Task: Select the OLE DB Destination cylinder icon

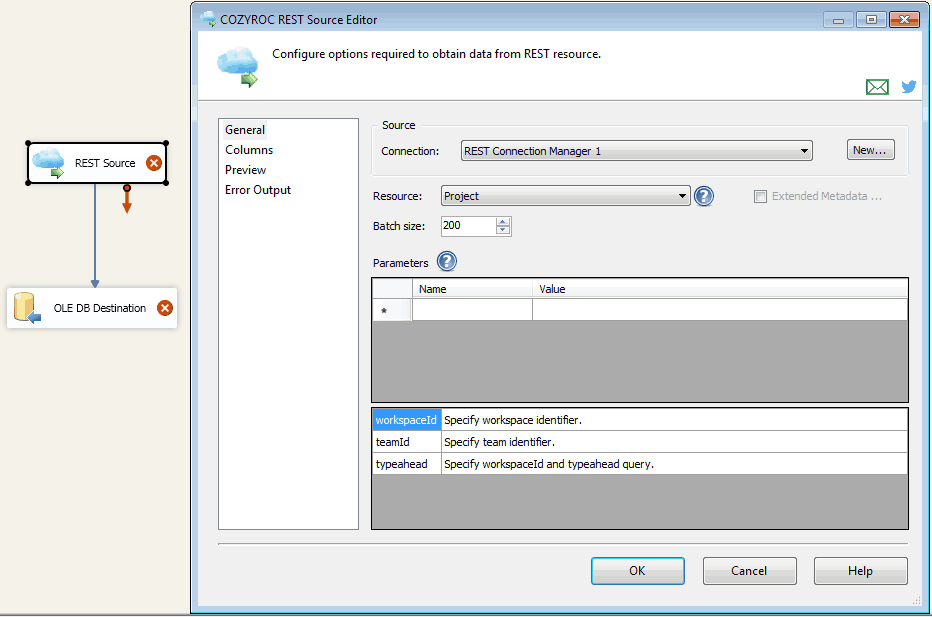Action: coord(27,307)
